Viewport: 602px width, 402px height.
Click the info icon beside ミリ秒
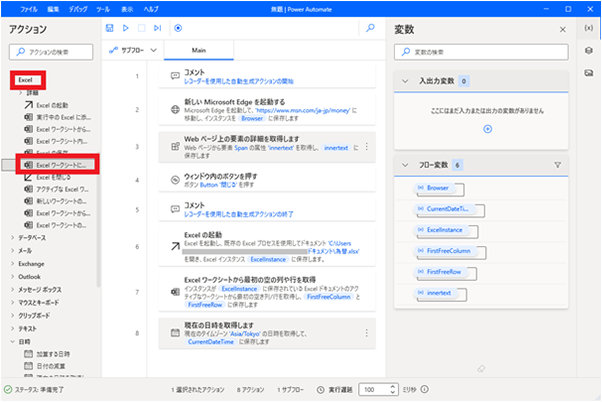tap(424, 389)
